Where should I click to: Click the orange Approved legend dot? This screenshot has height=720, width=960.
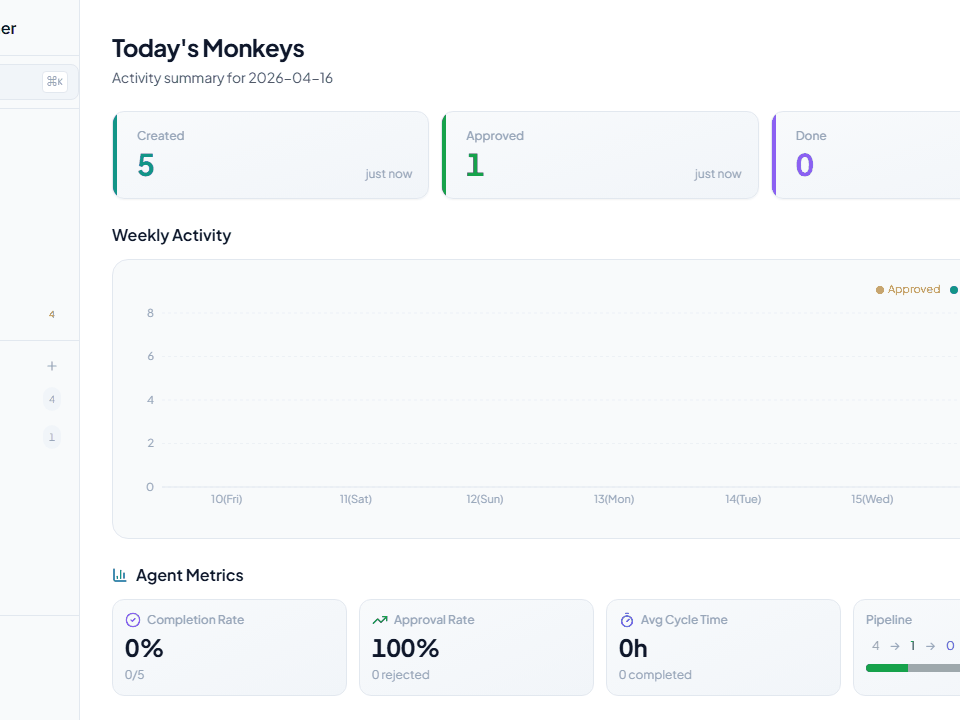click(x=878, y=289)
